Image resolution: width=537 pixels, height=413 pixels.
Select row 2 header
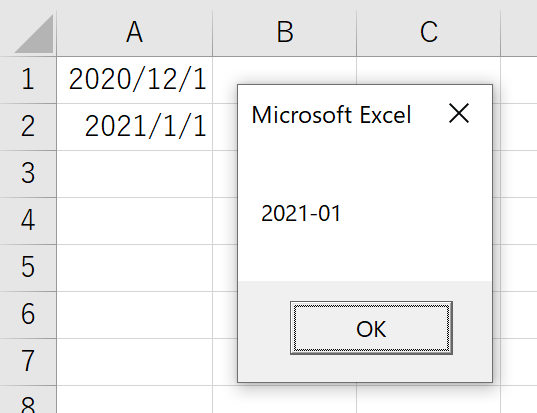[28, 127]
